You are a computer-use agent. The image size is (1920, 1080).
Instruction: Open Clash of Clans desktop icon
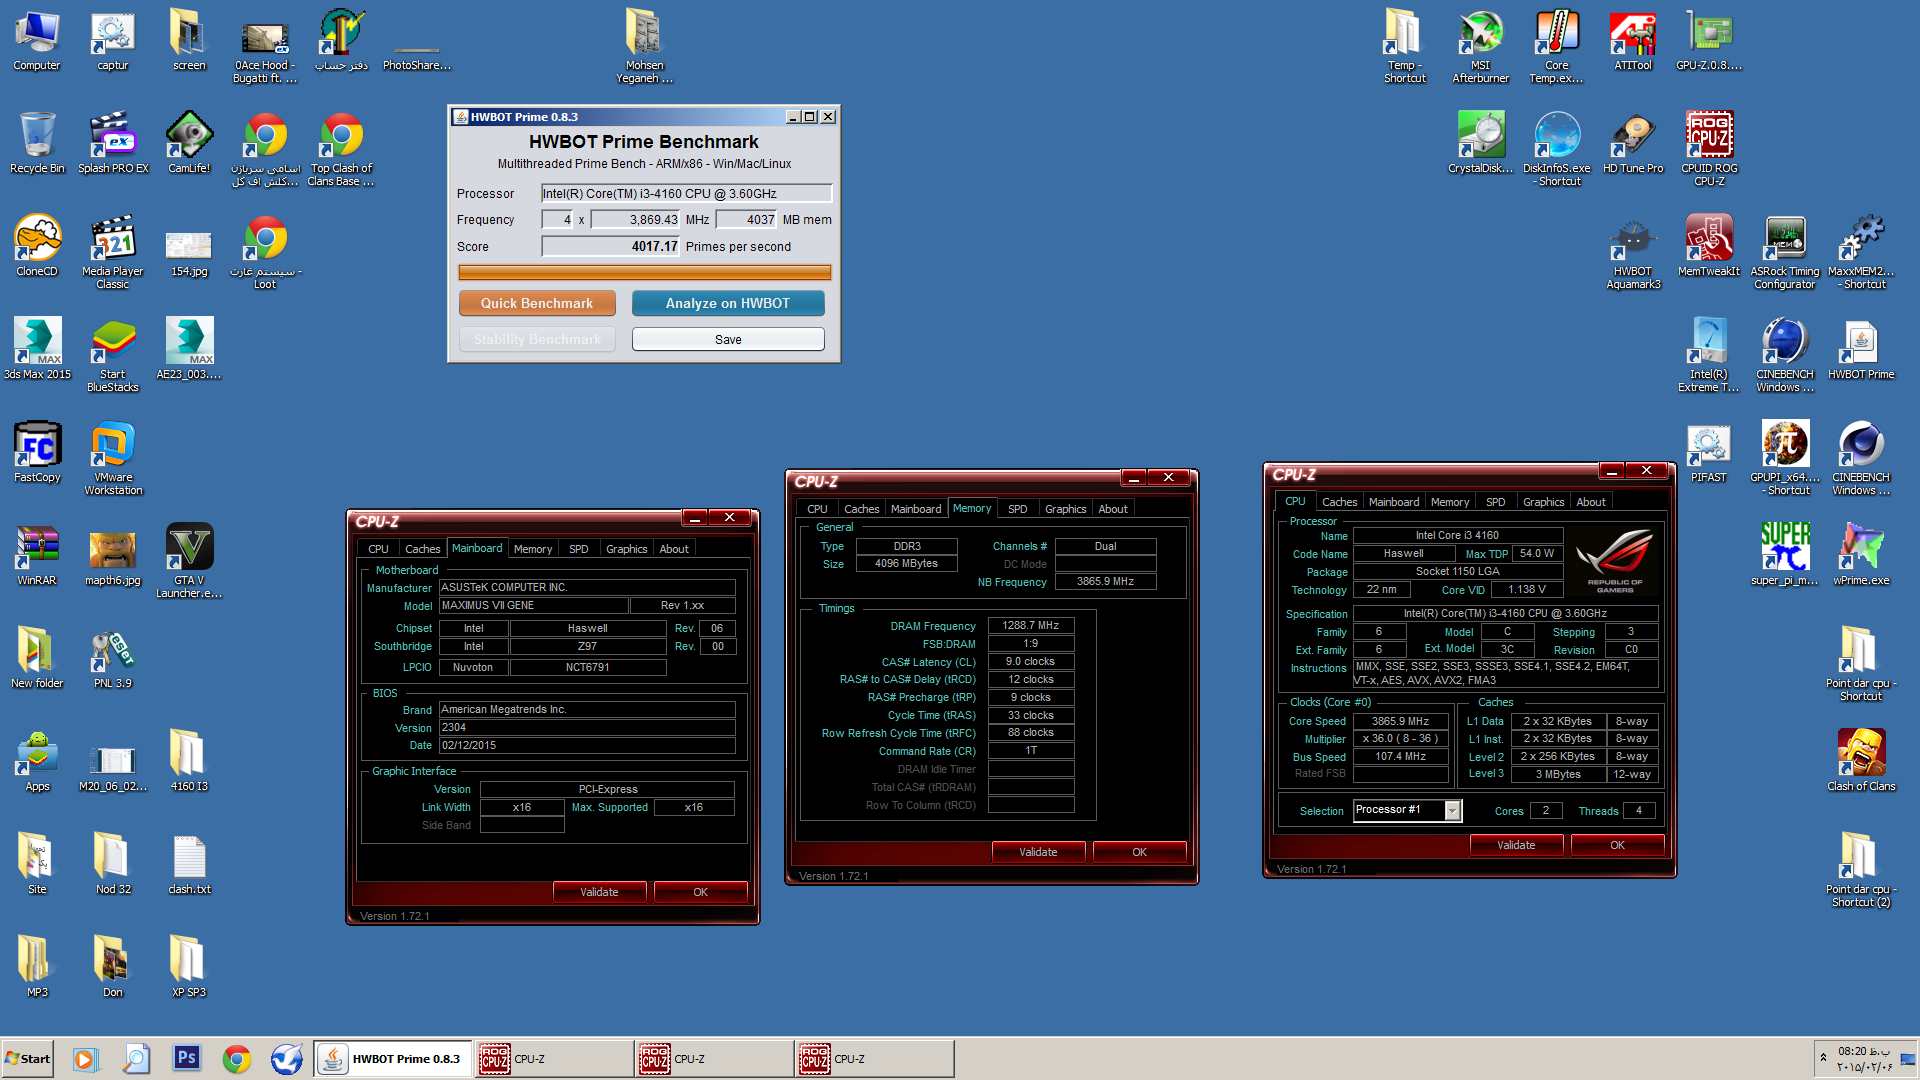pyautogui.click(x=1860, y=760)
